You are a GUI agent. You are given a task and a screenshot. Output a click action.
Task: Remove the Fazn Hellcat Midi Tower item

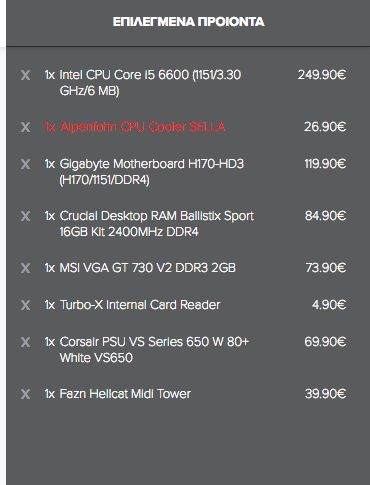[25, 394]
